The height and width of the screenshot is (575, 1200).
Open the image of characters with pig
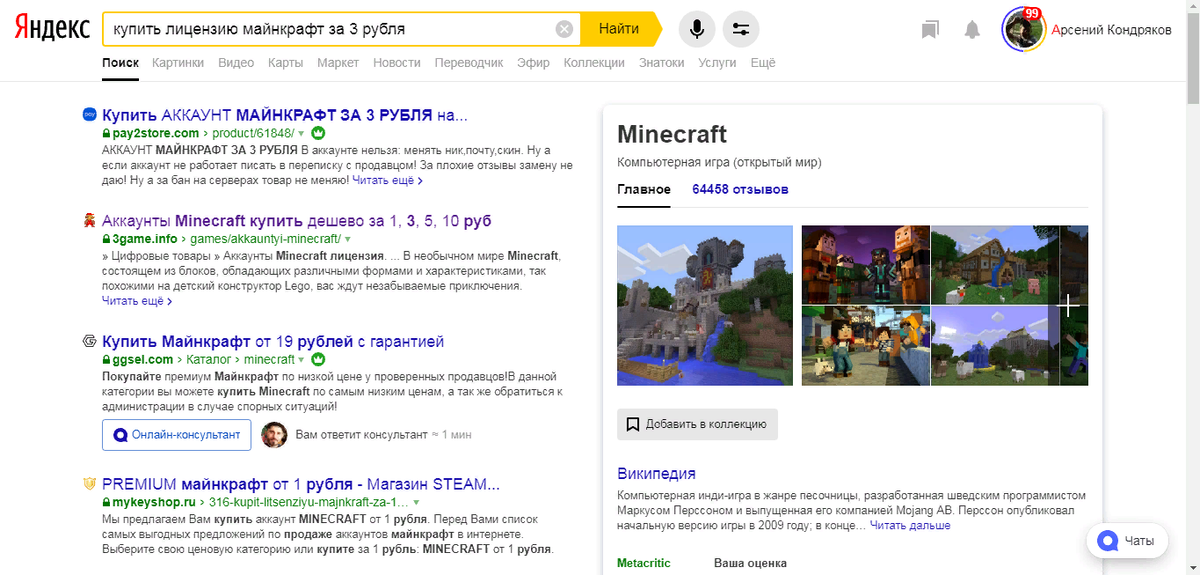point(865,345)
